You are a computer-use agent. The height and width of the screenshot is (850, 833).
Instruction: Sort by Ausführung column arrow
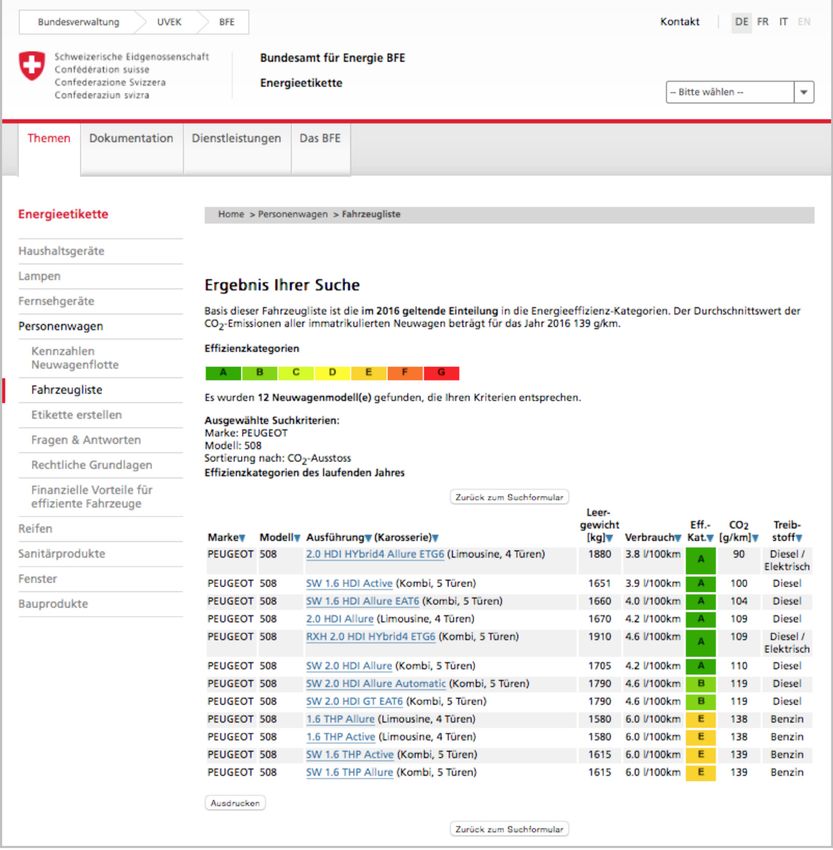click(x=368, y=538)
